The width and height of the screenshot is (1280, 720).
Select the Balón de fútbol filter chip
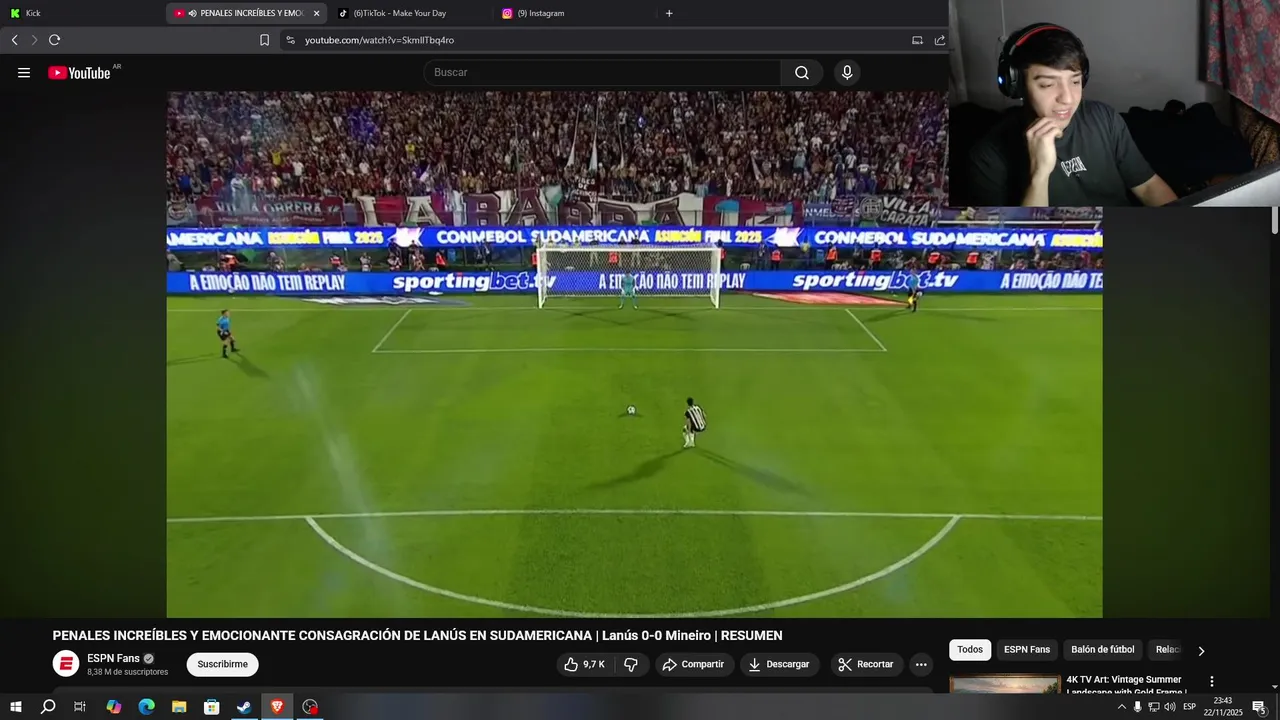pyautogui.click(x=1103, y=650)
